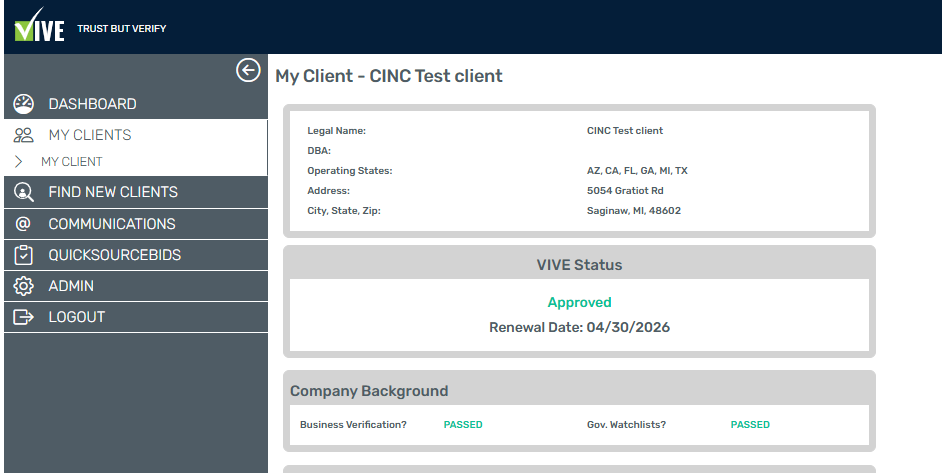The width and height of the screenshot is (942, 473).
Task: Click the Communications @ icon
Action: [23, 224]
